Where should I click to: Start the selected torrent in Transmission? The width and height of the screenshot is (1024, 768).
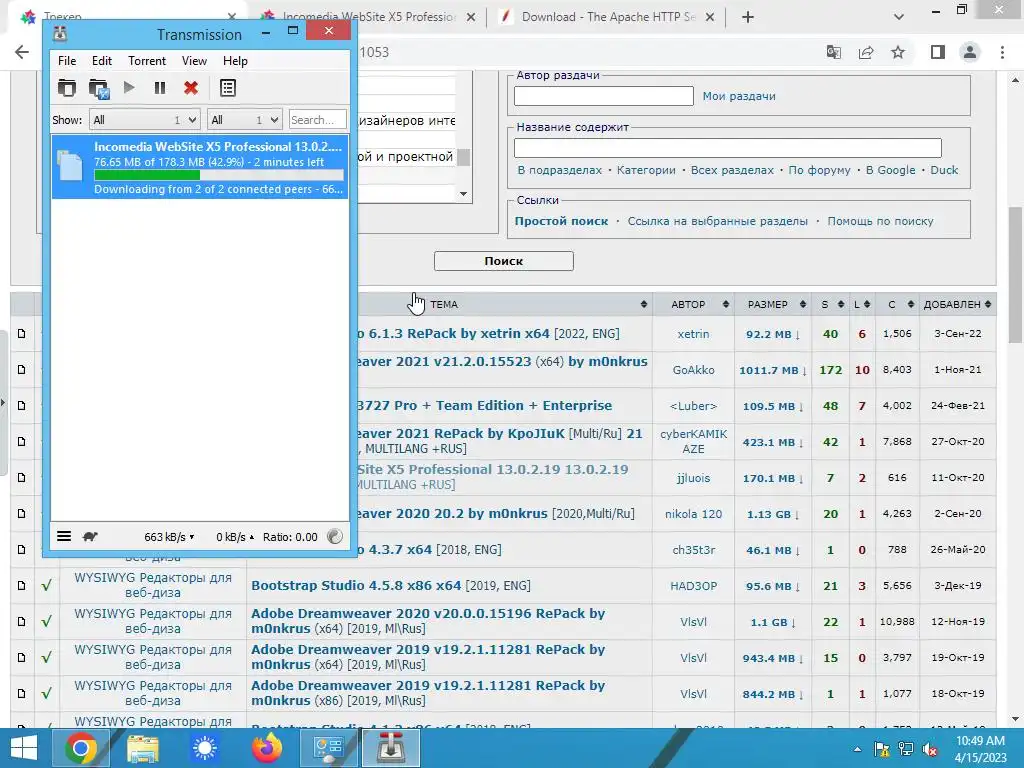(x=129, y=88)
